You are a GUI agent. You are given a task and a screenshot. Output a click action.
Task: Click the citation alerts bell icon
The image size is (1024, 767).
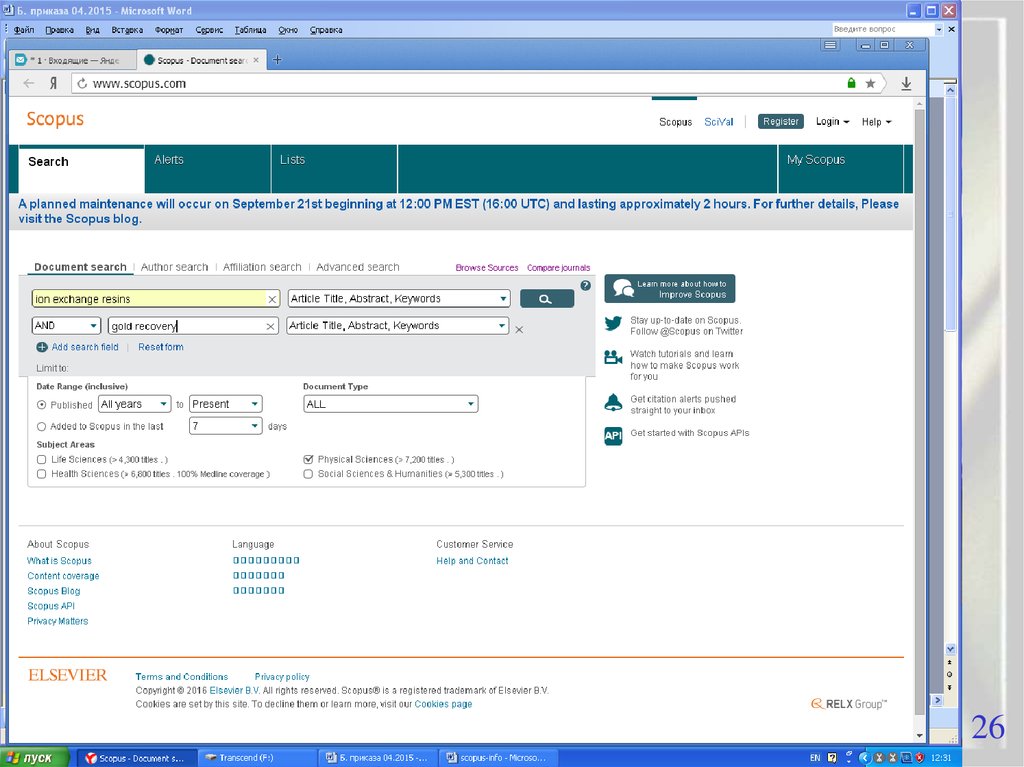click(613, 402)
